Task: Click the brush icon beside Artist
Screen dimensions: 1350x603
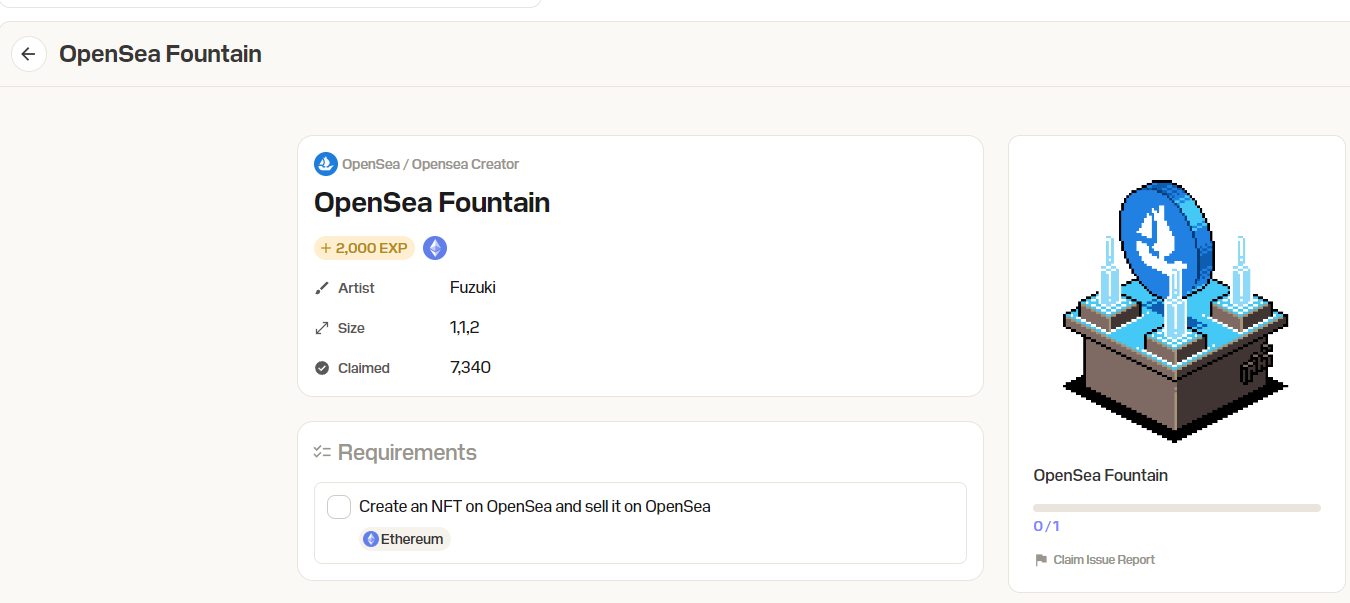Action: (322, 288)
